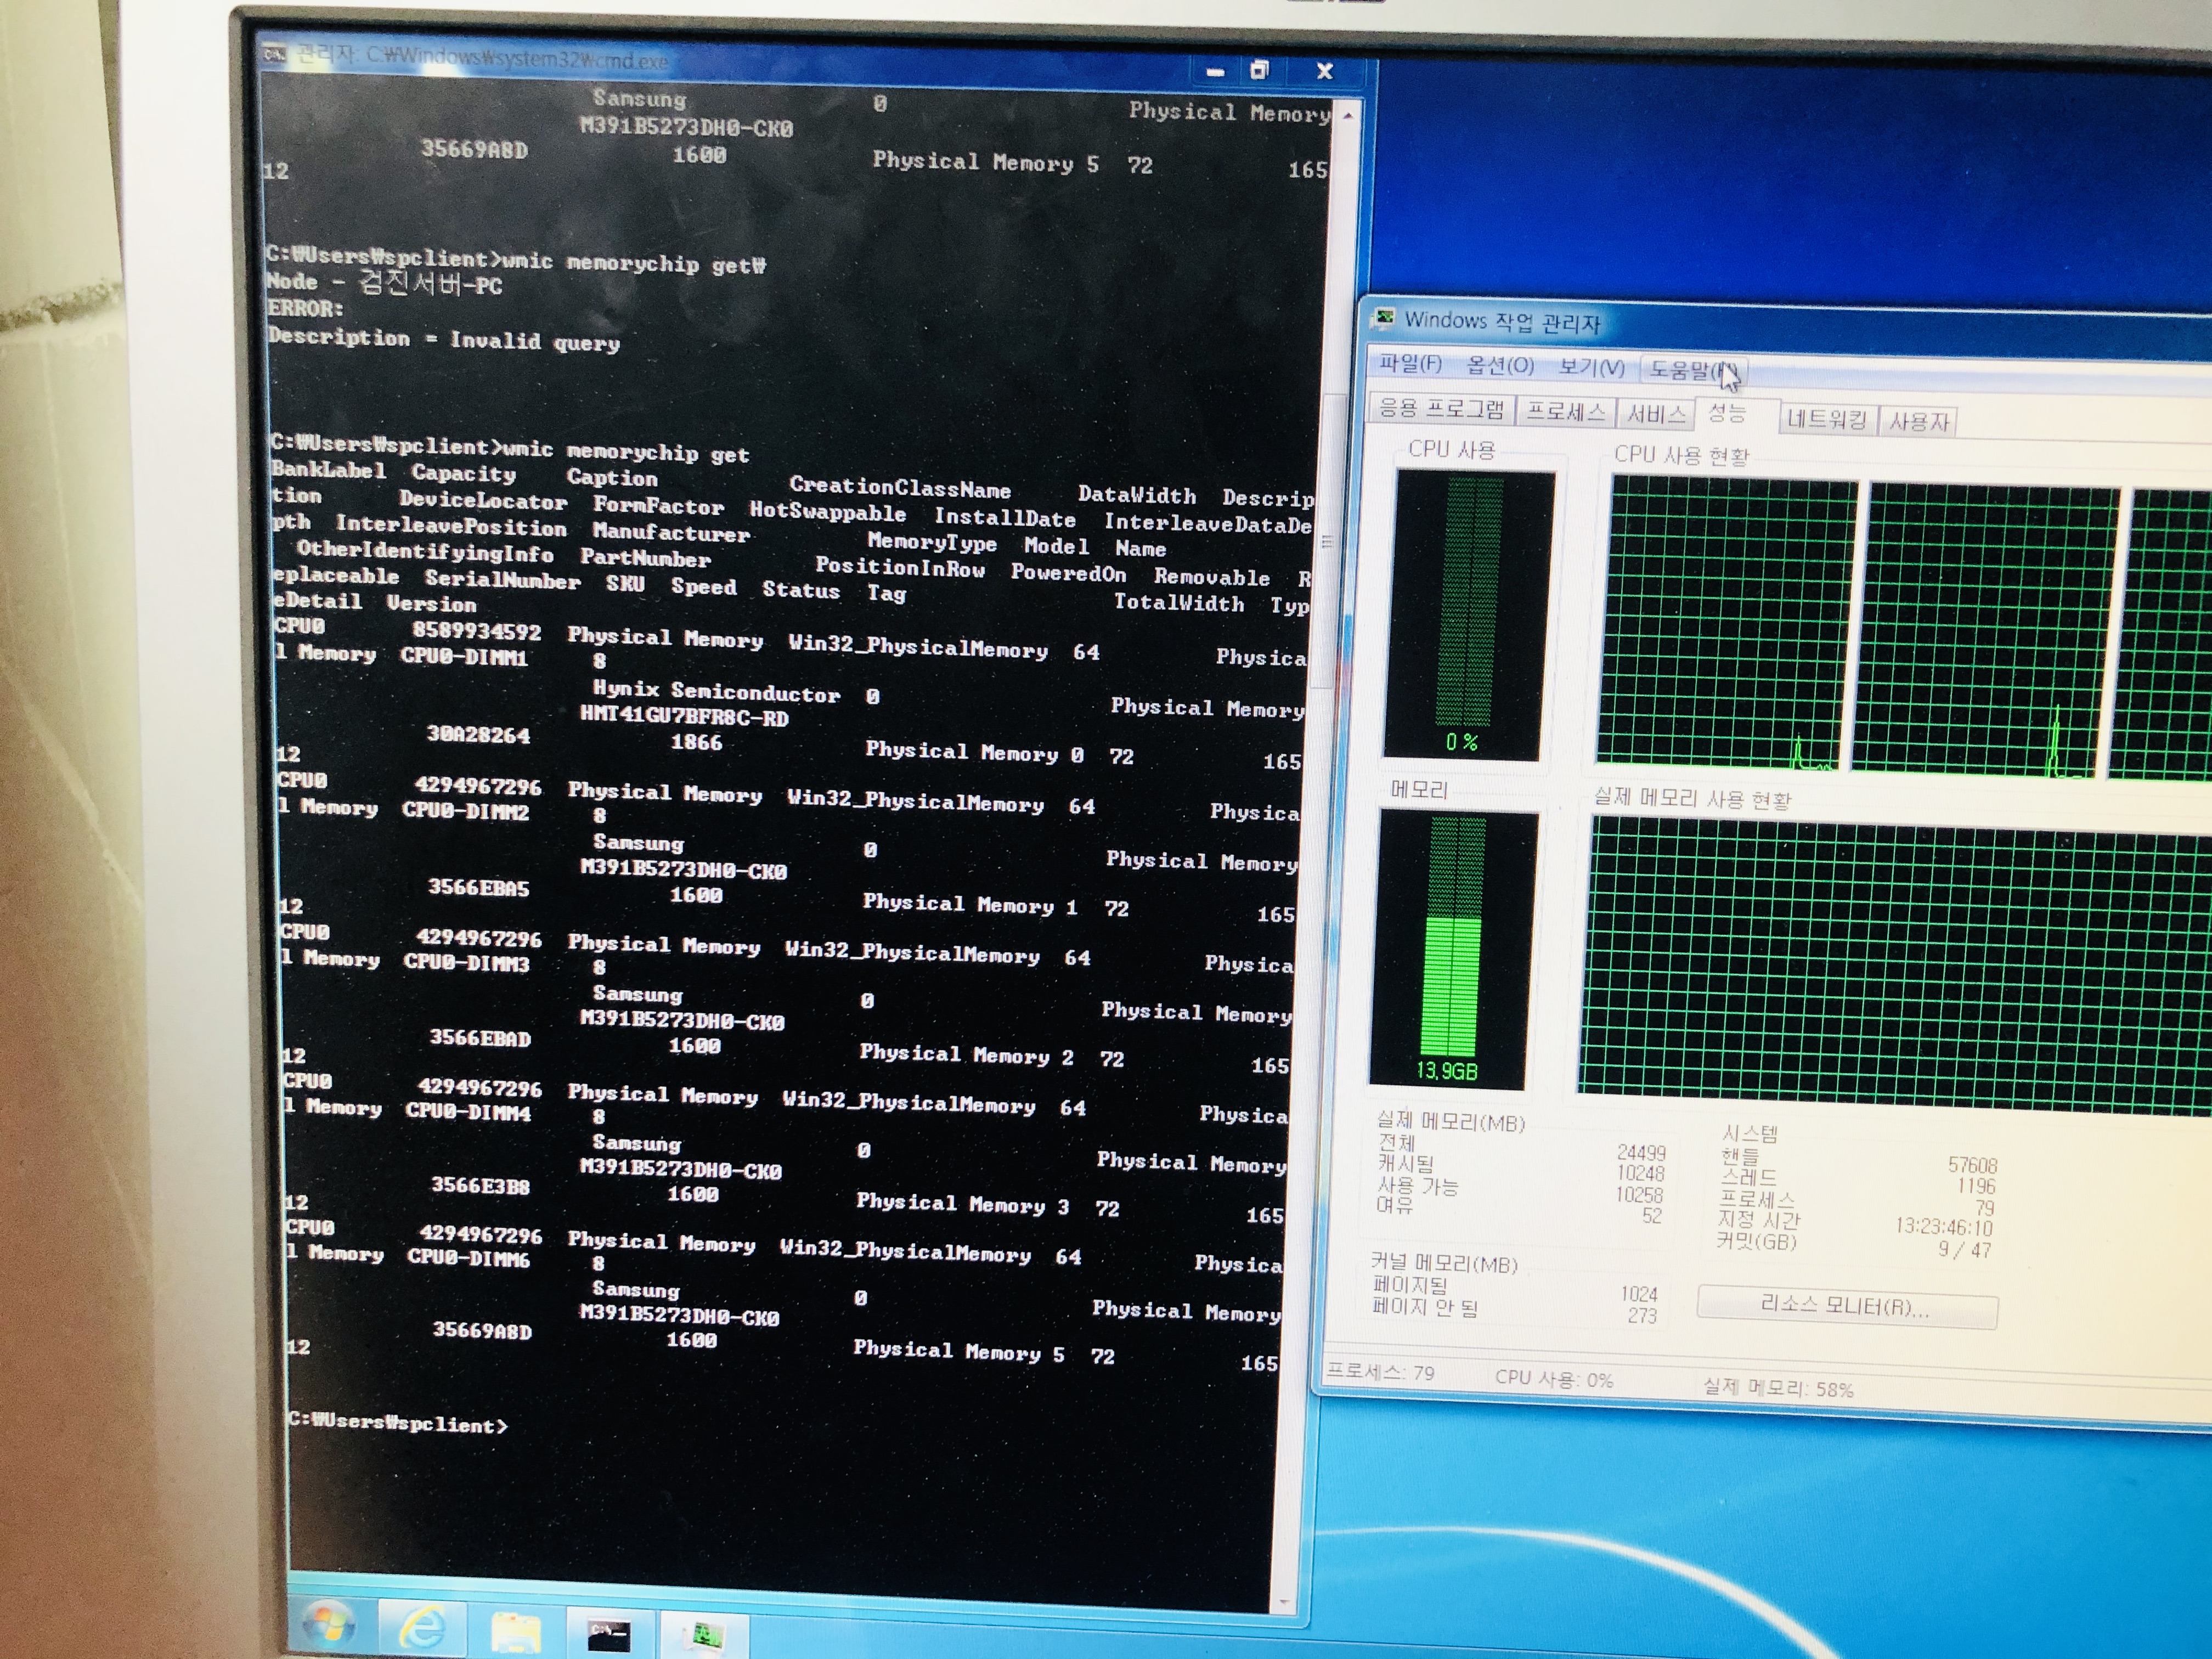This screenshot has height=1659, width=2212.
Task: Restore down the cmd window
Action: click(x=1259, y=70)
